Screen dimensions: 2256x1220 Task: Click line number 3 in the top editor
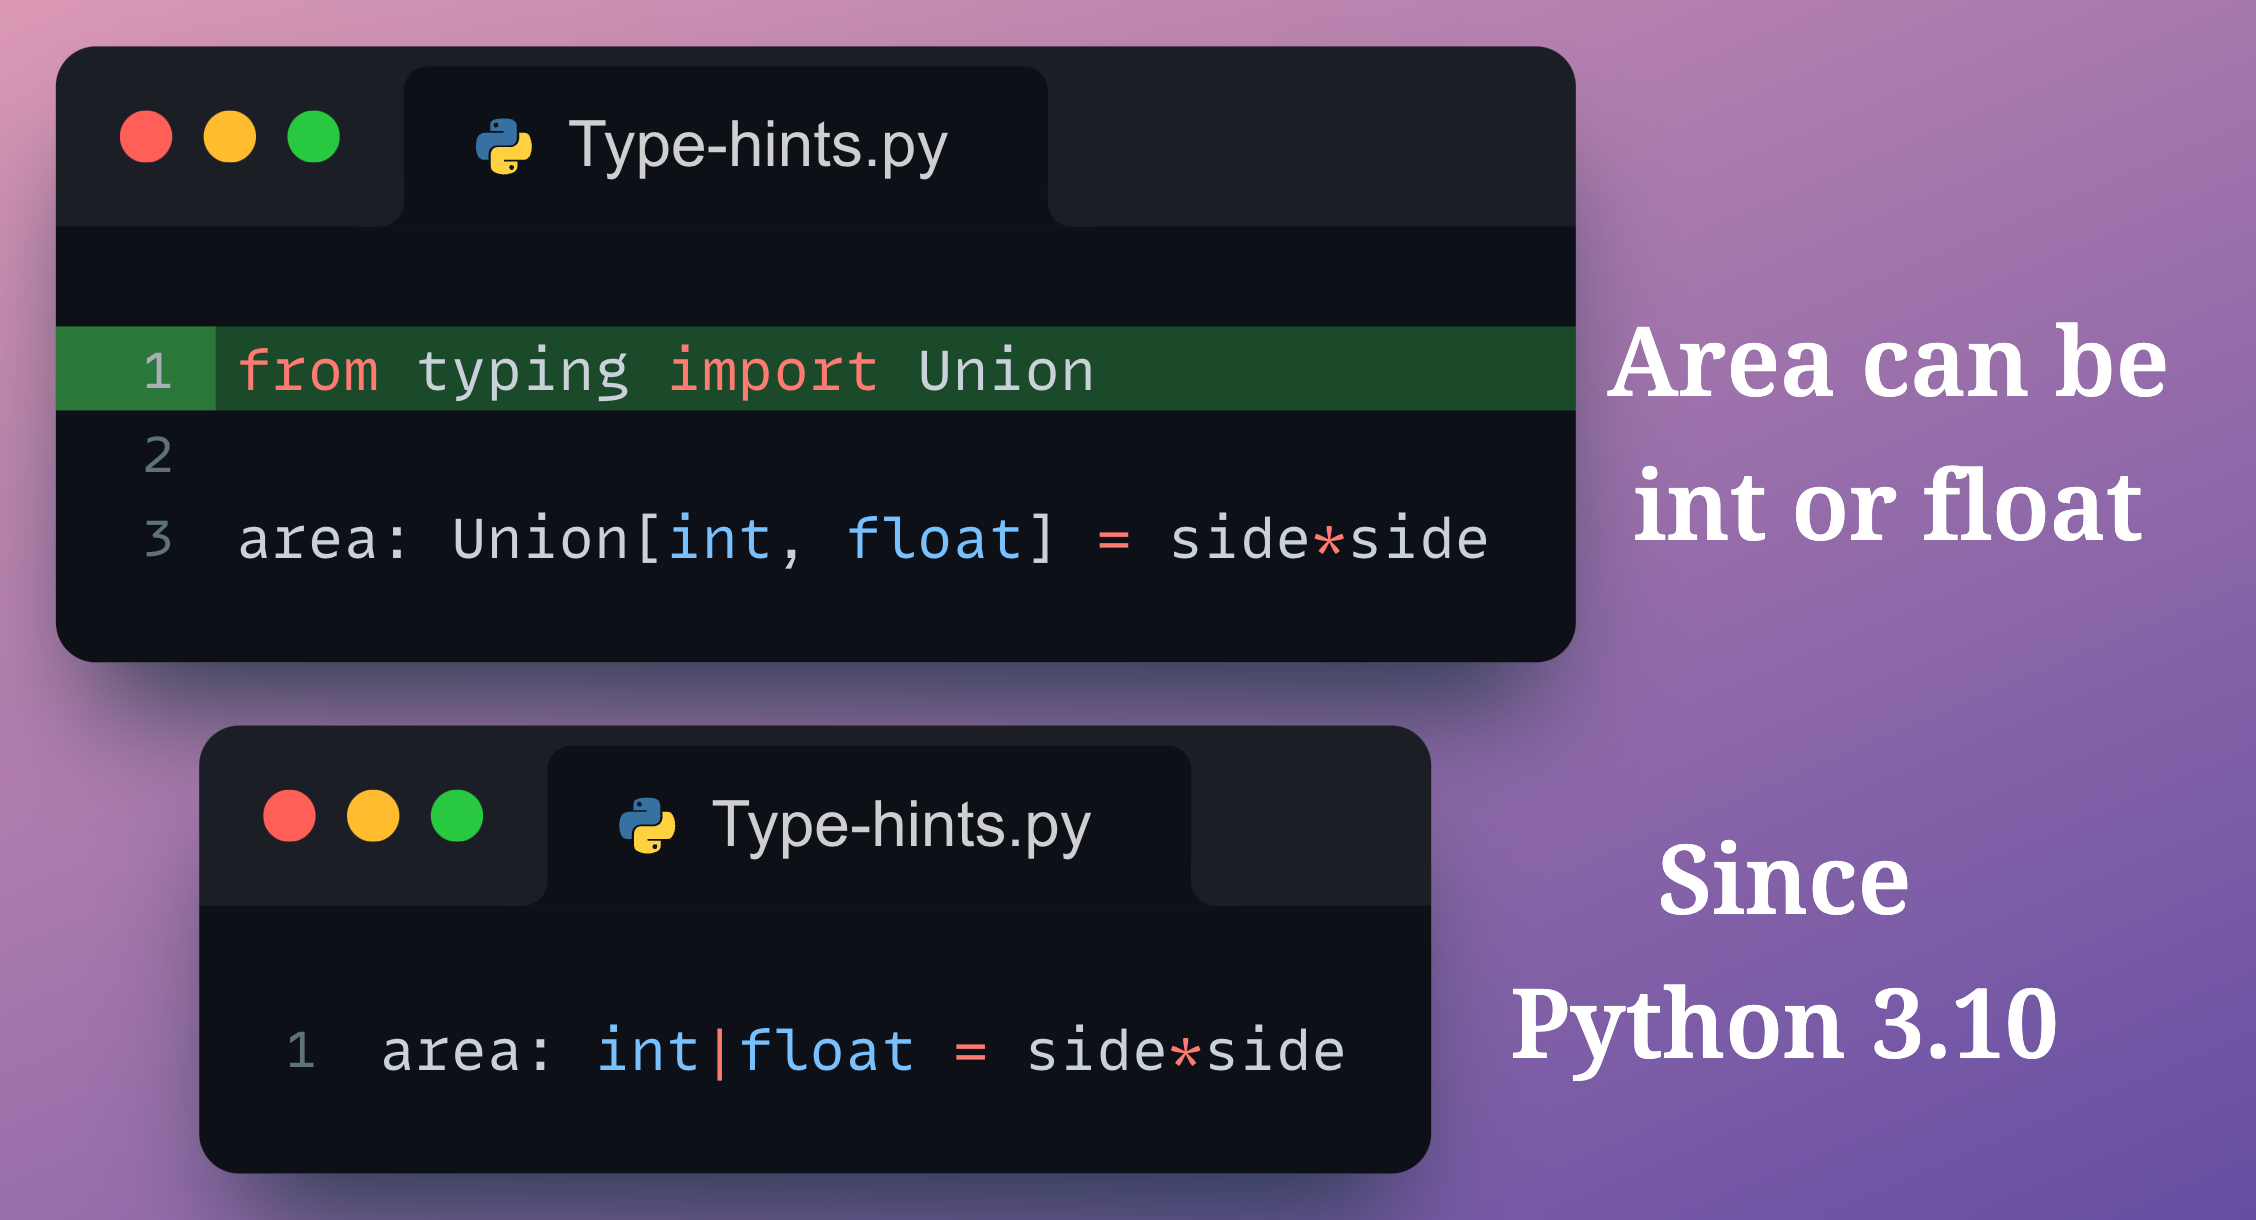click(x=156, y=538)
